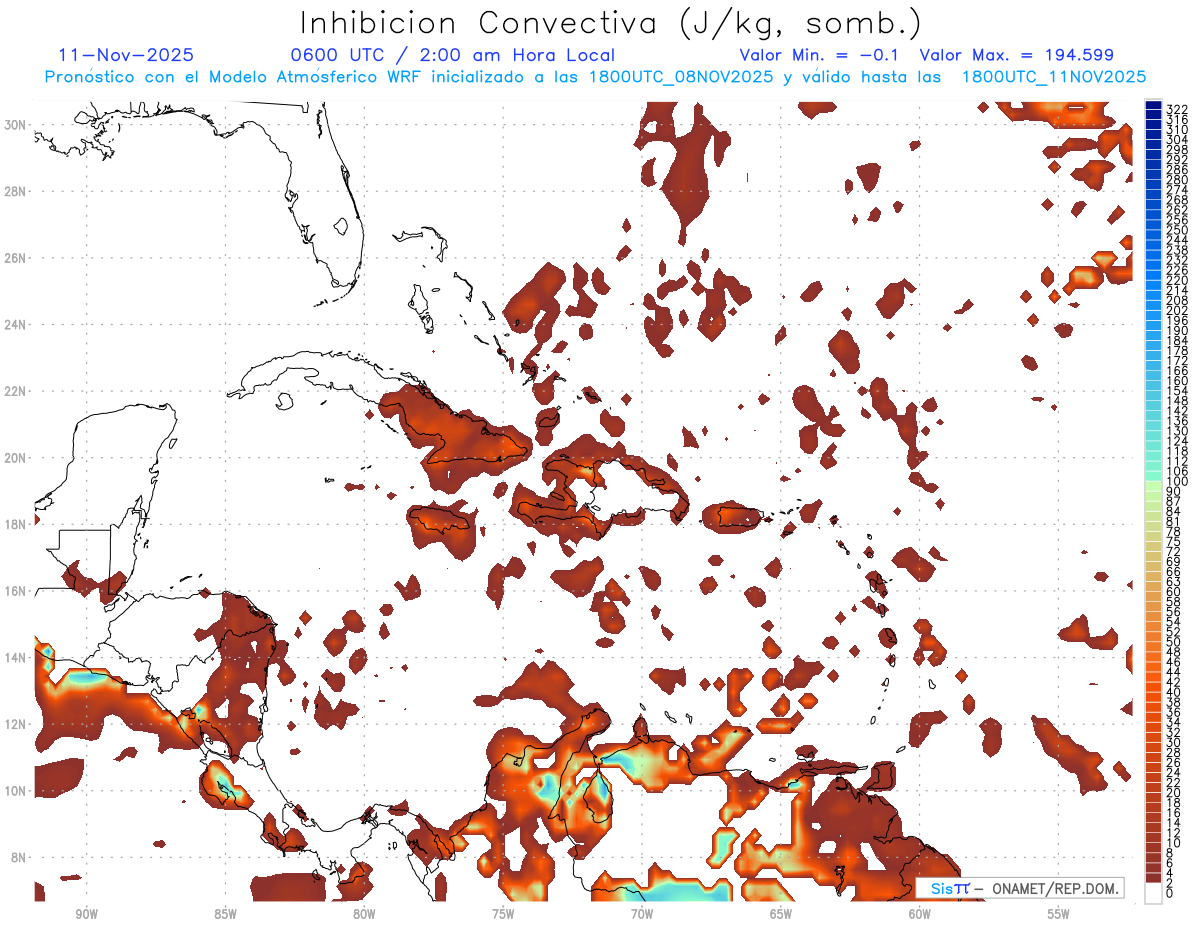Click the "Valor Max. = 194.599" text
This screenshot has width=1200, height=927.
click(1017, 55)
